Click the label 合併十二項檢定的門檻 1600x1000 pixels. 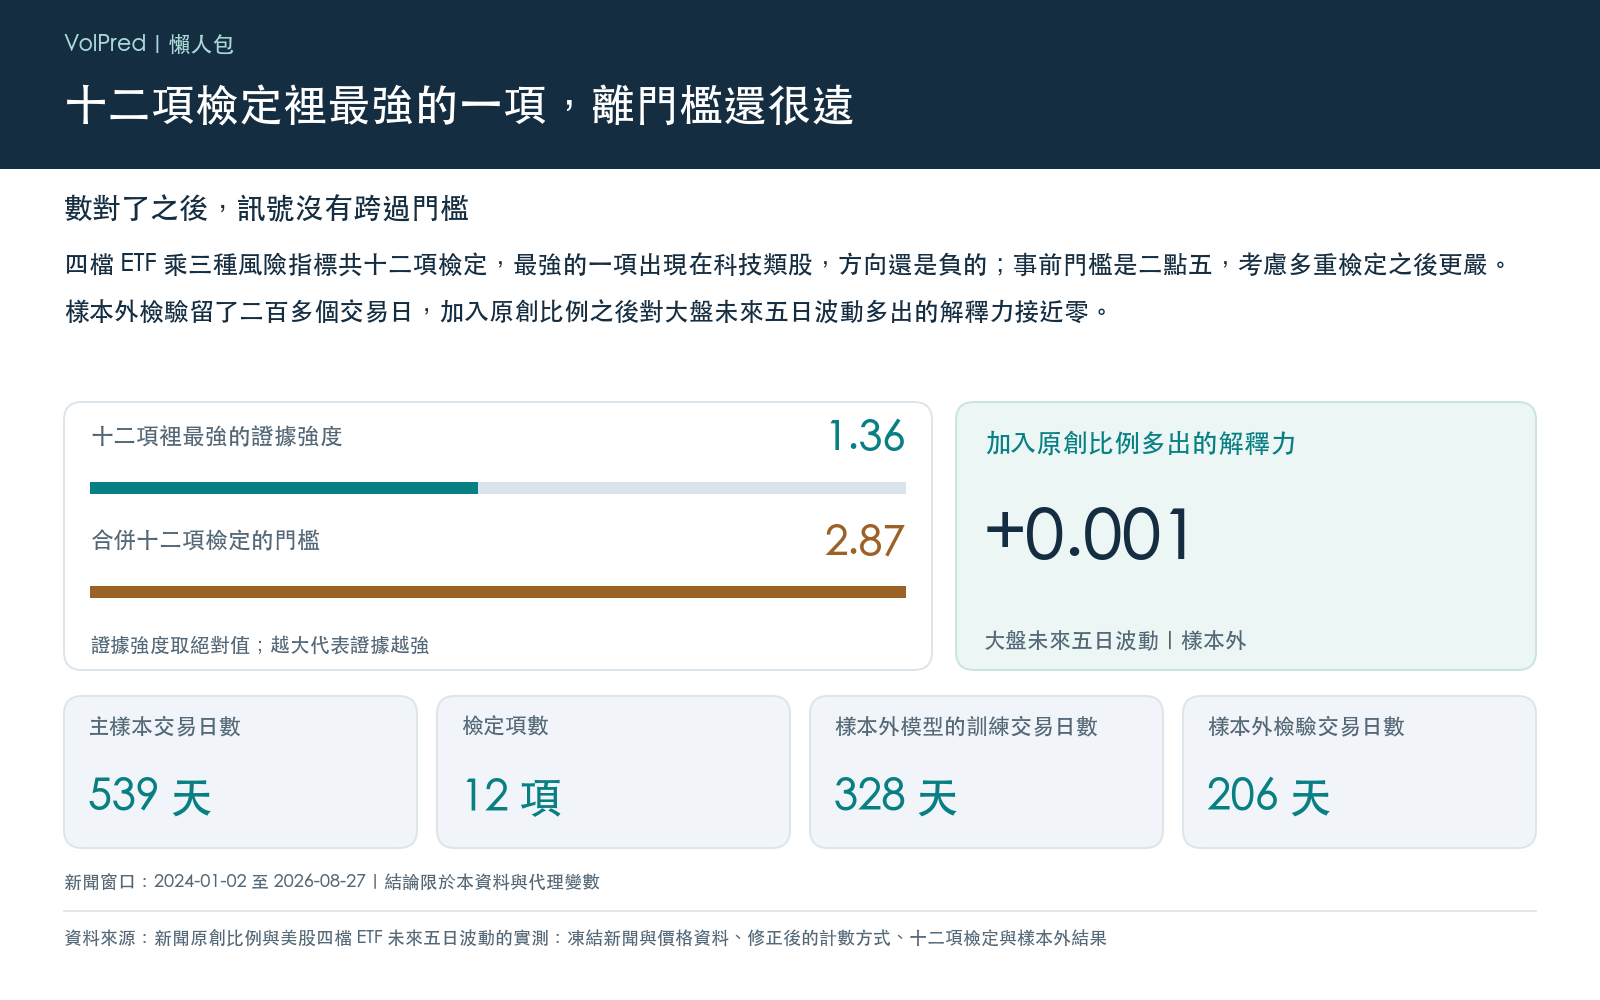(206, 540)
